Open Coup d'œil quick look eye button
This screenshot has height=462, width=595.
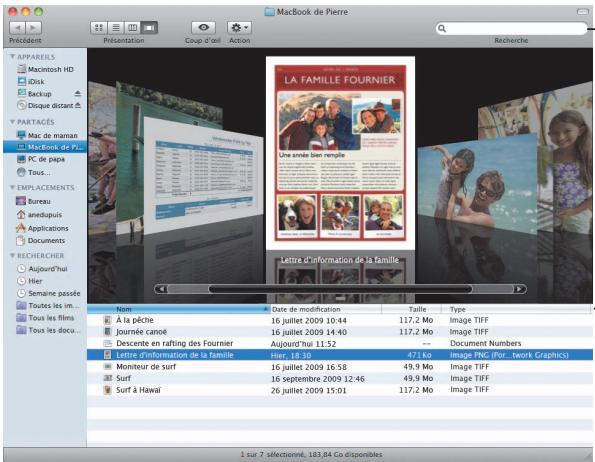click(x=203, y=28)
